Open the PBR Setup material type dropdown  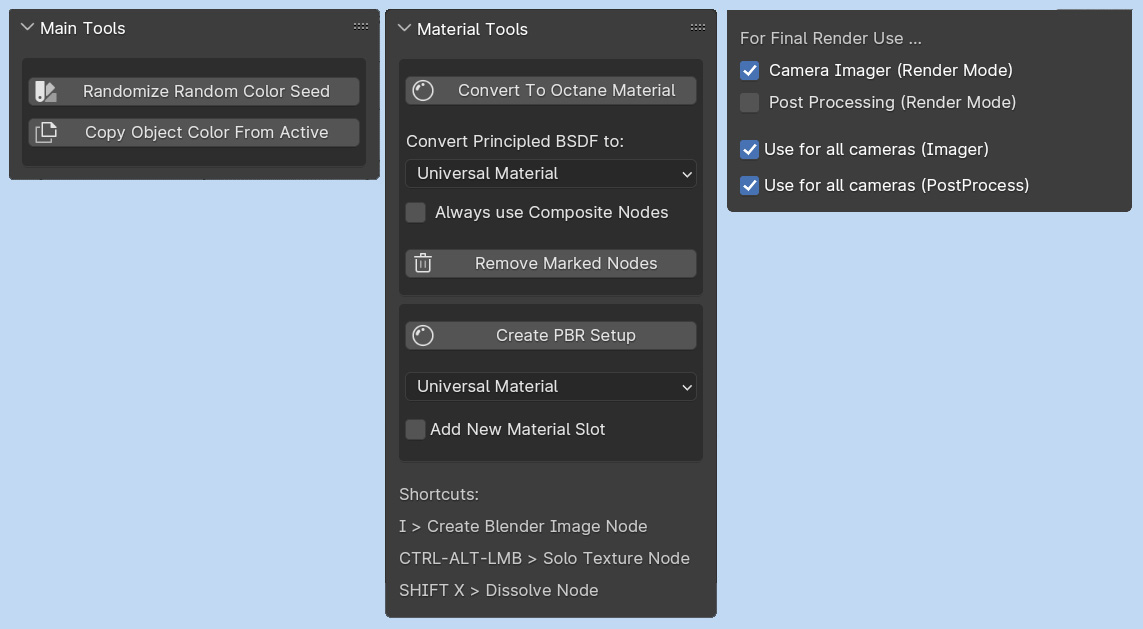551,387
